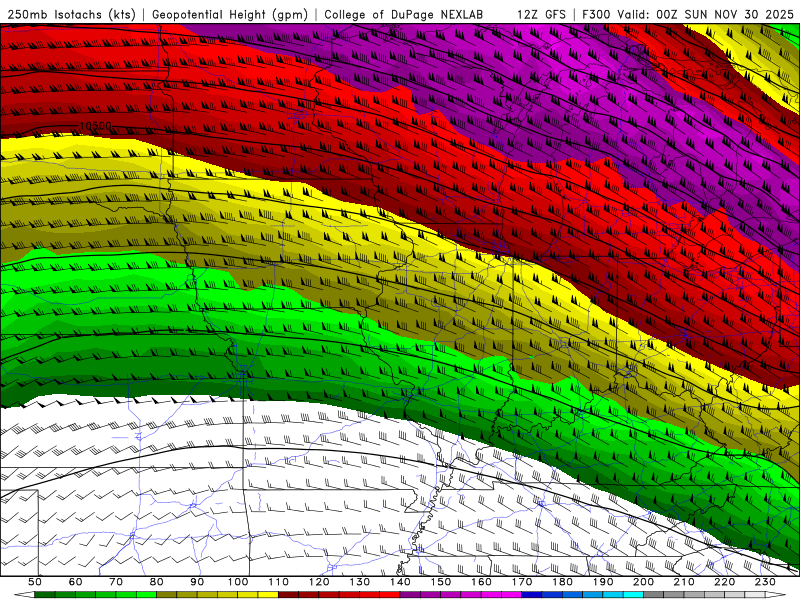Screen dimensions: 800x600
Task: Click the colorbar value label '110'
Action: [279, 582]
